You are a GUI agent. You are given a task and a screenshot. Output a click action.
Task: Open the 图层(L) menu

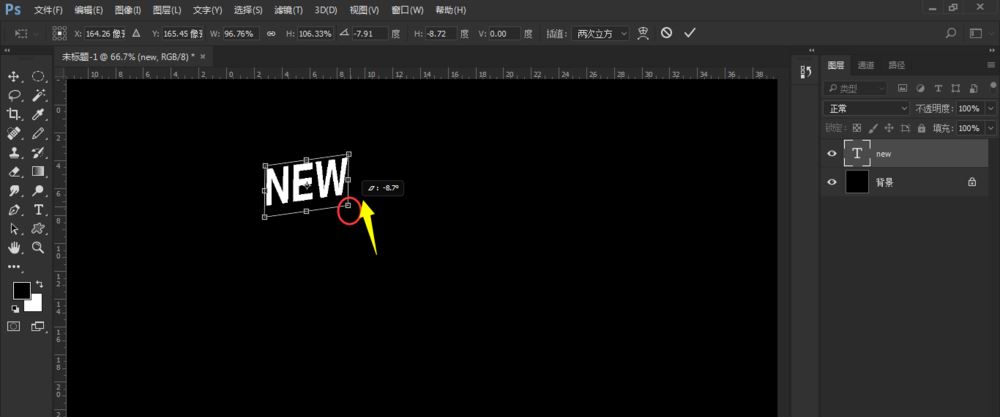pos(167,10)
